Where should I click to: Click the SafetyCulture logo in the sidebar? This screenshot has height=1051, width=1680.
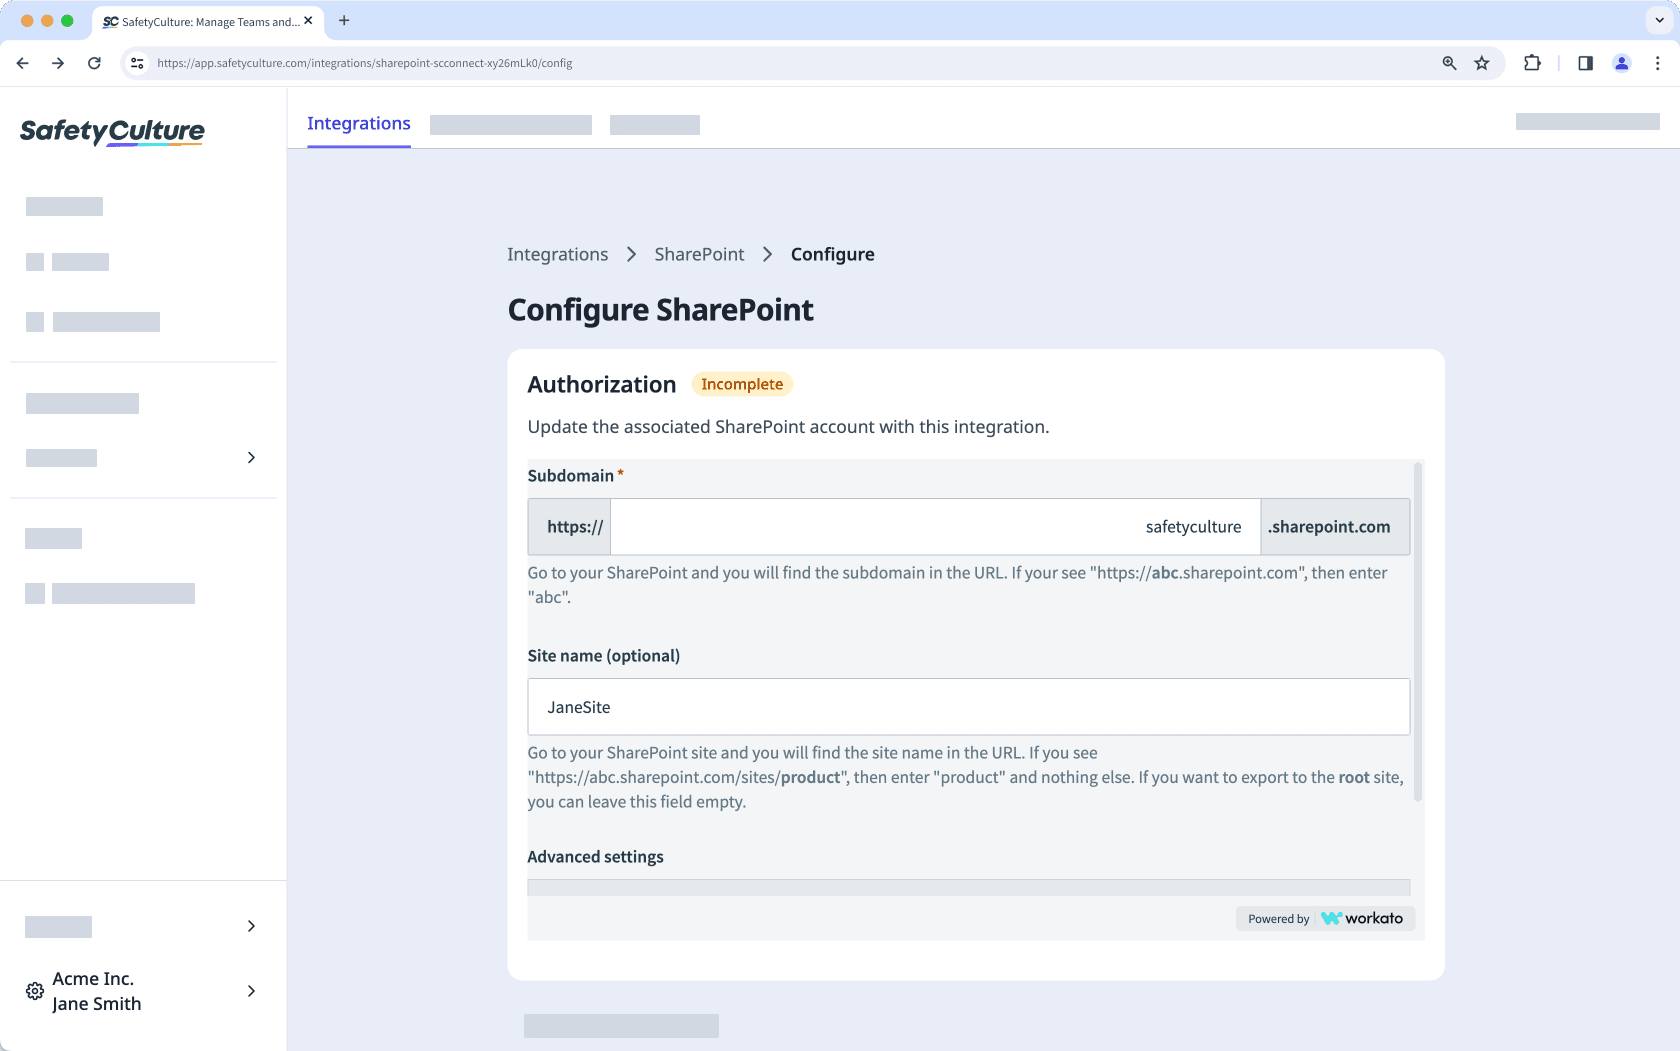[112, 131]
